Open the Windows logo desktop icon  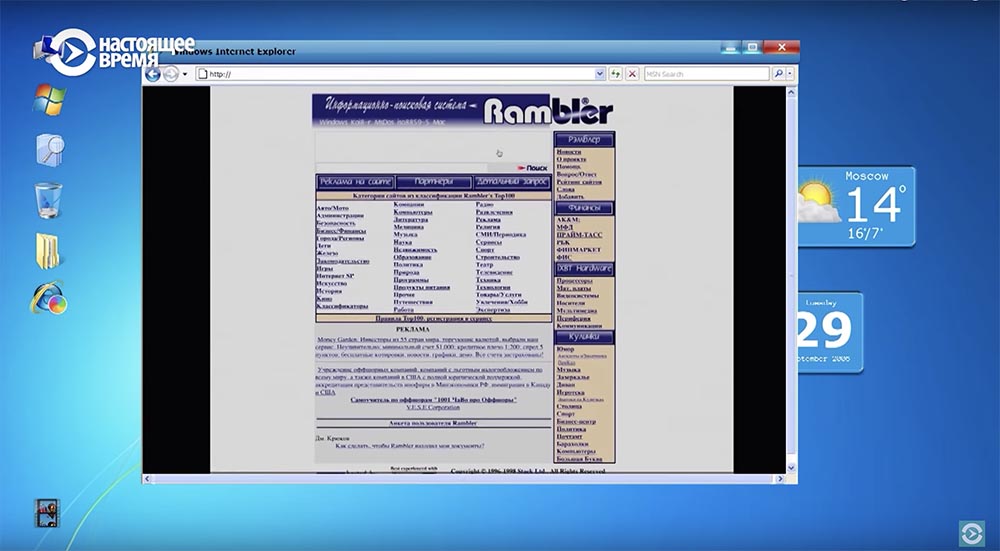click(50, 100)
